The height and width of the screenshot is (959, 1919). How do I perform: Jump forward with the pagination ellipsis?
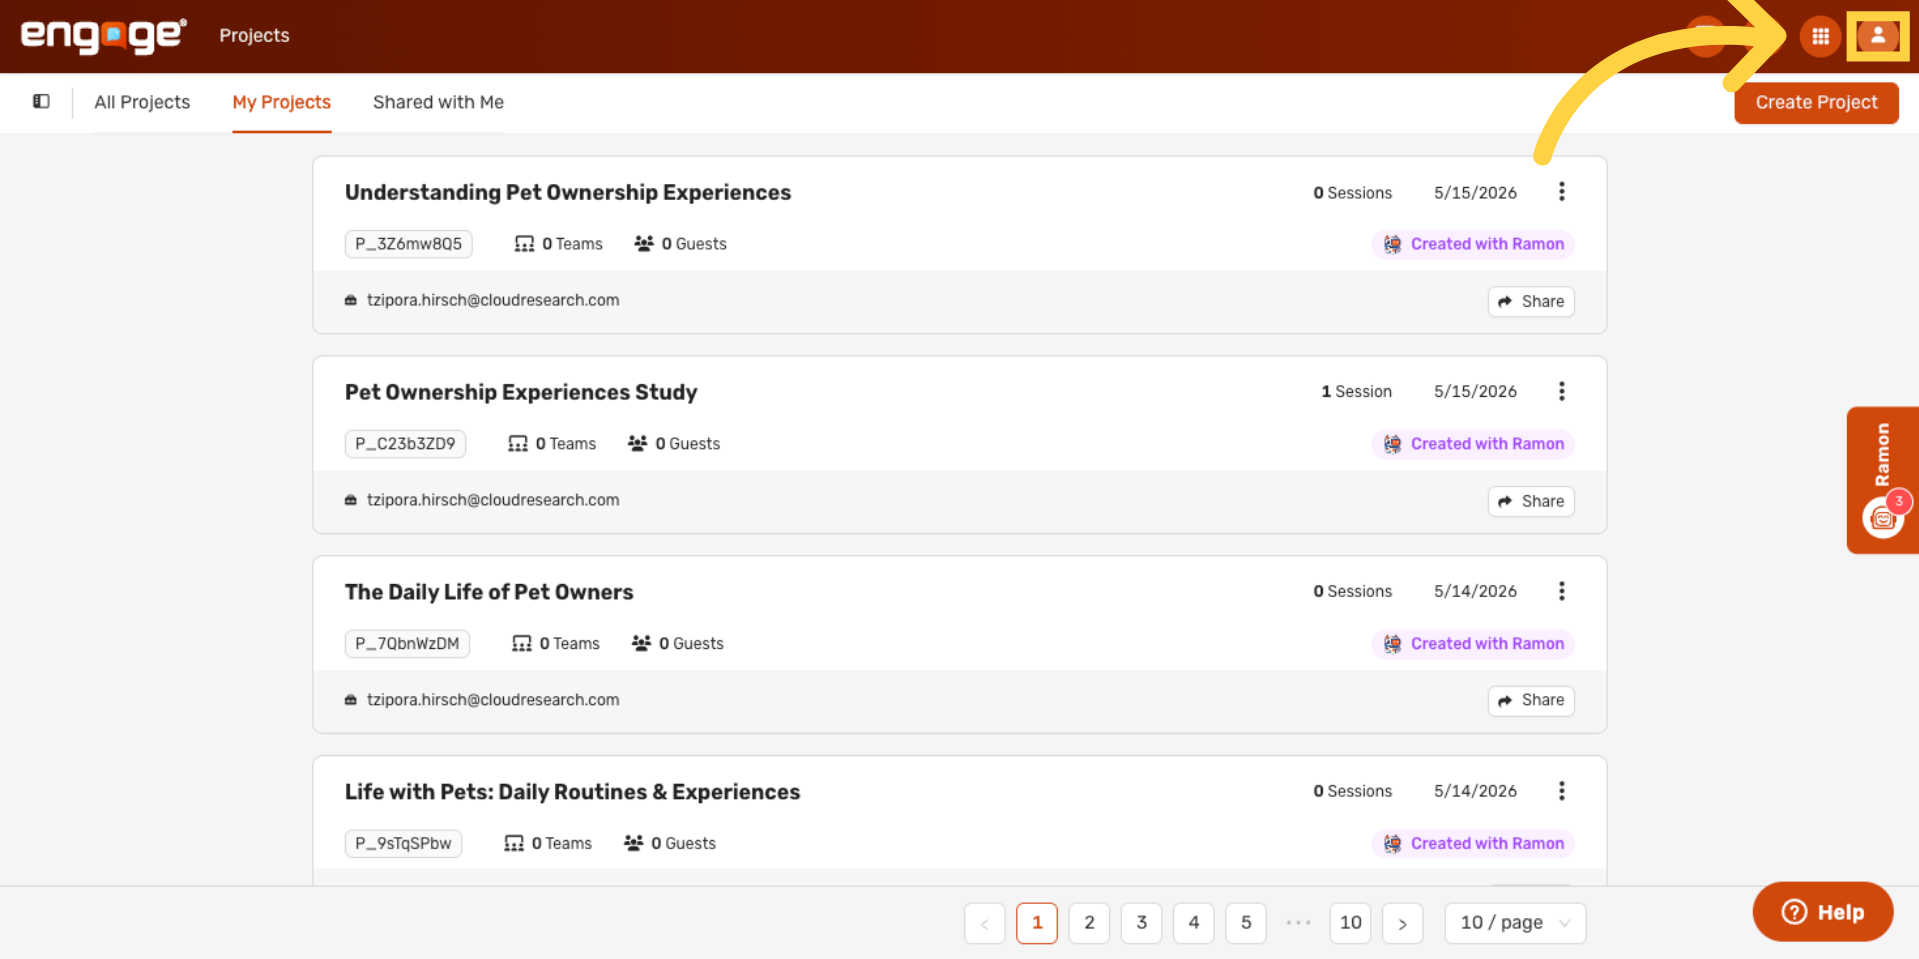pos(1298,923)
